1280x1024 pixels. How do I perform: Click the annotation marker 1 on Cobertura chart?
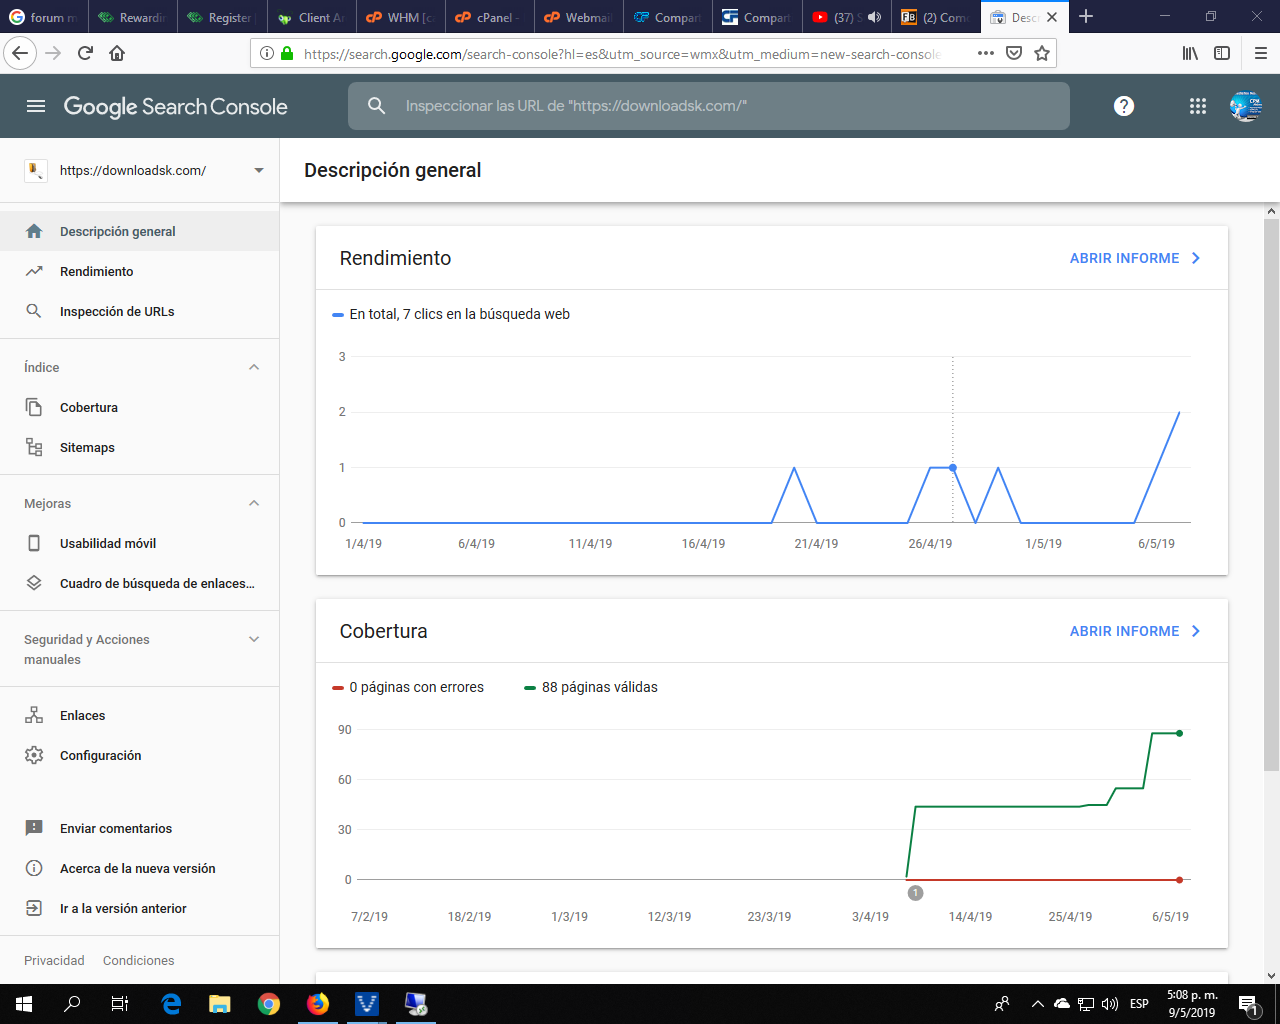(915, 893)
